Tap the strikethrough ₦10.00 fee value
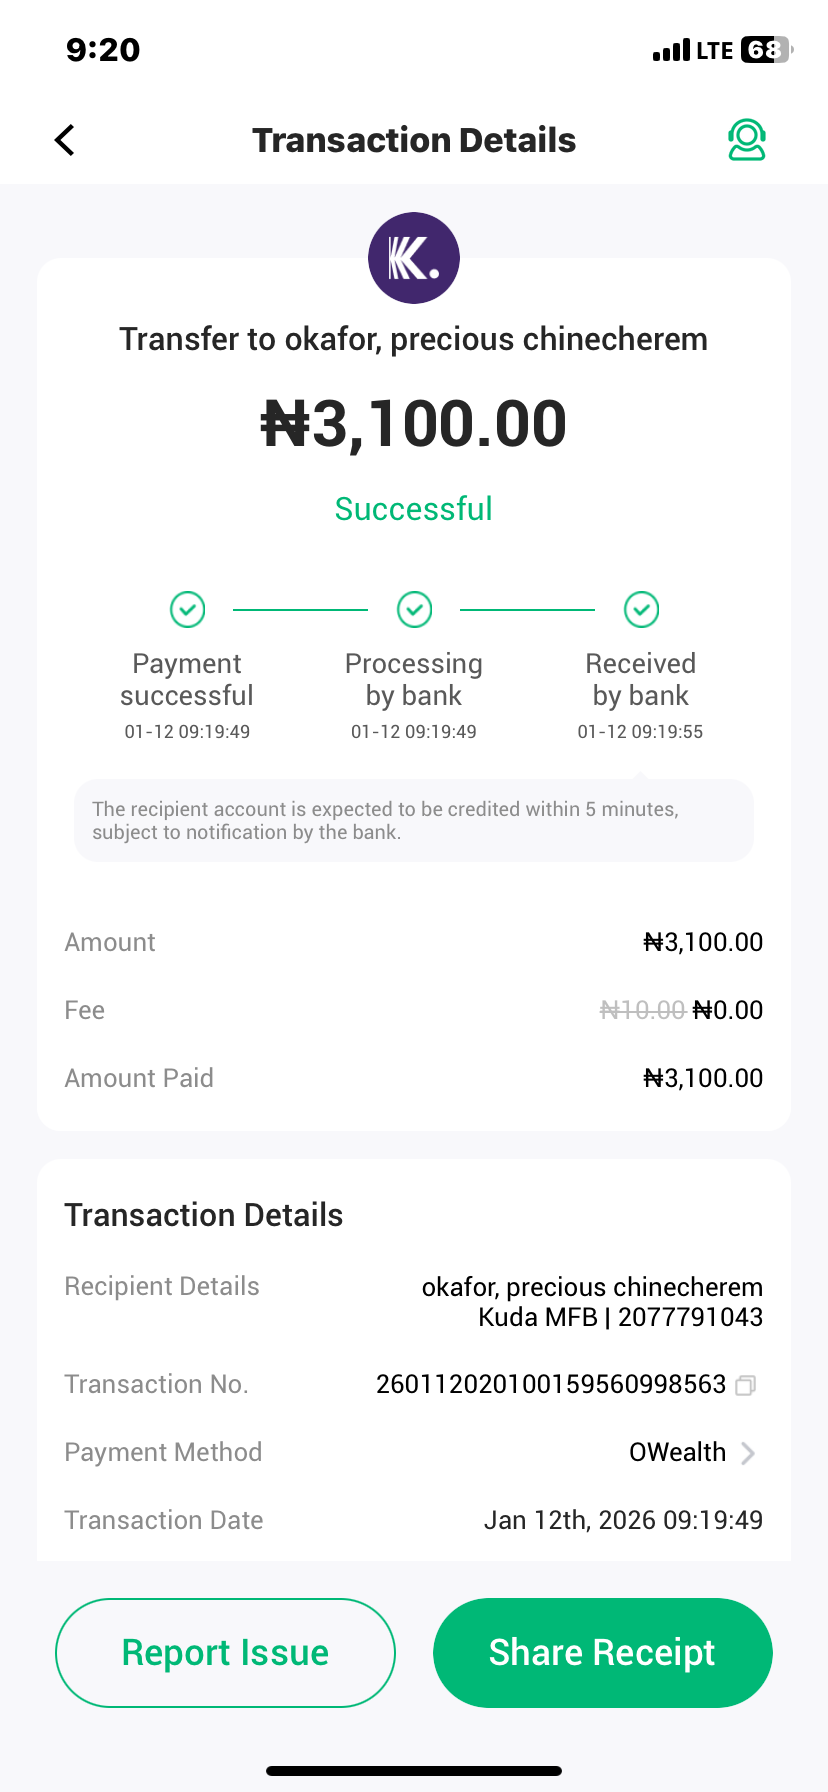The image size is (828, 1792). pyautogui.click(x=642, y=1010)
